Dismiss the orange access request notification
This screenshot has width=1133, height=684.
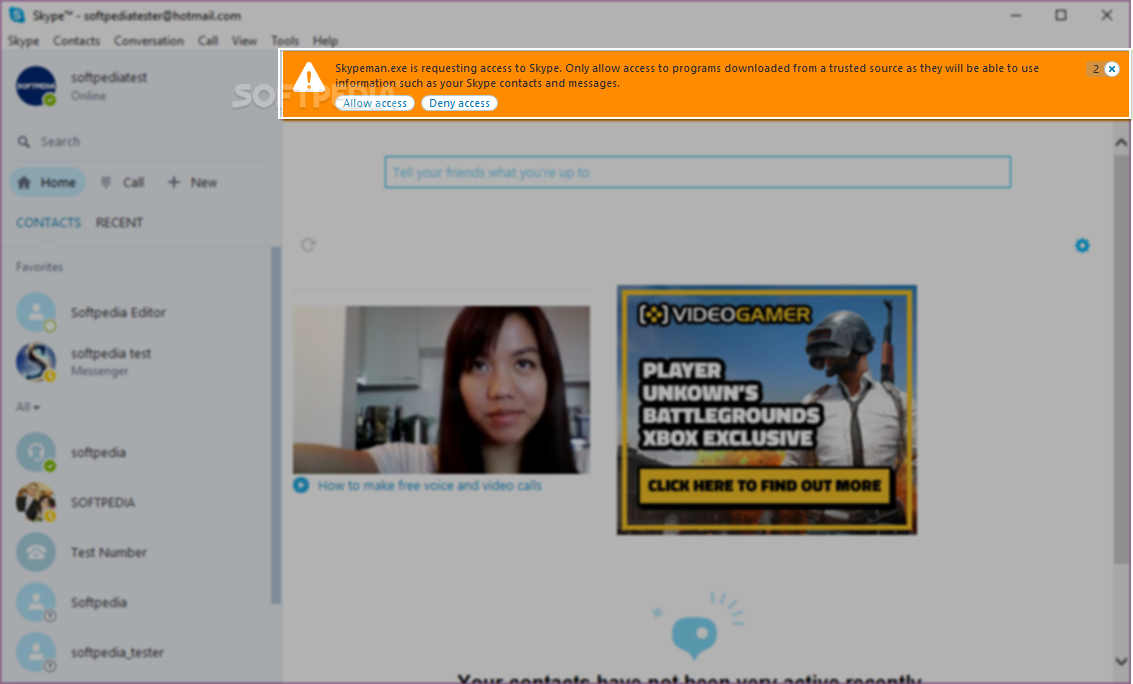[x=1111, y=69]
